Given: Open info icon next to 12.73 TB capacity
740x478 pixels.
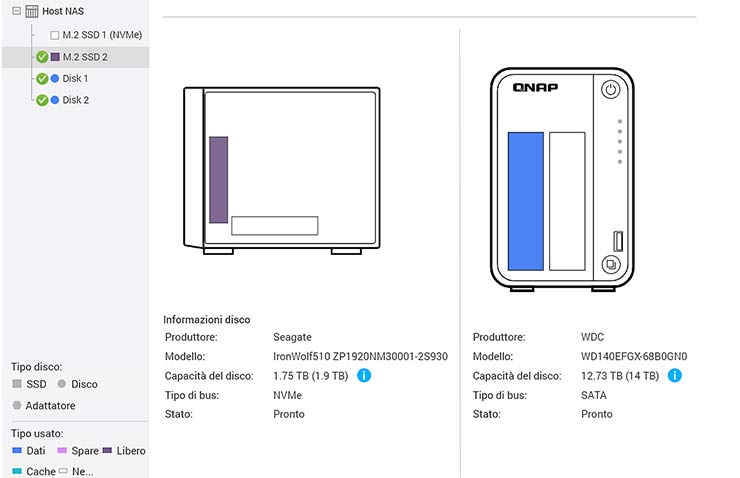Looking at the screenshot, I should pyautogui.click(x=674, y=376).
